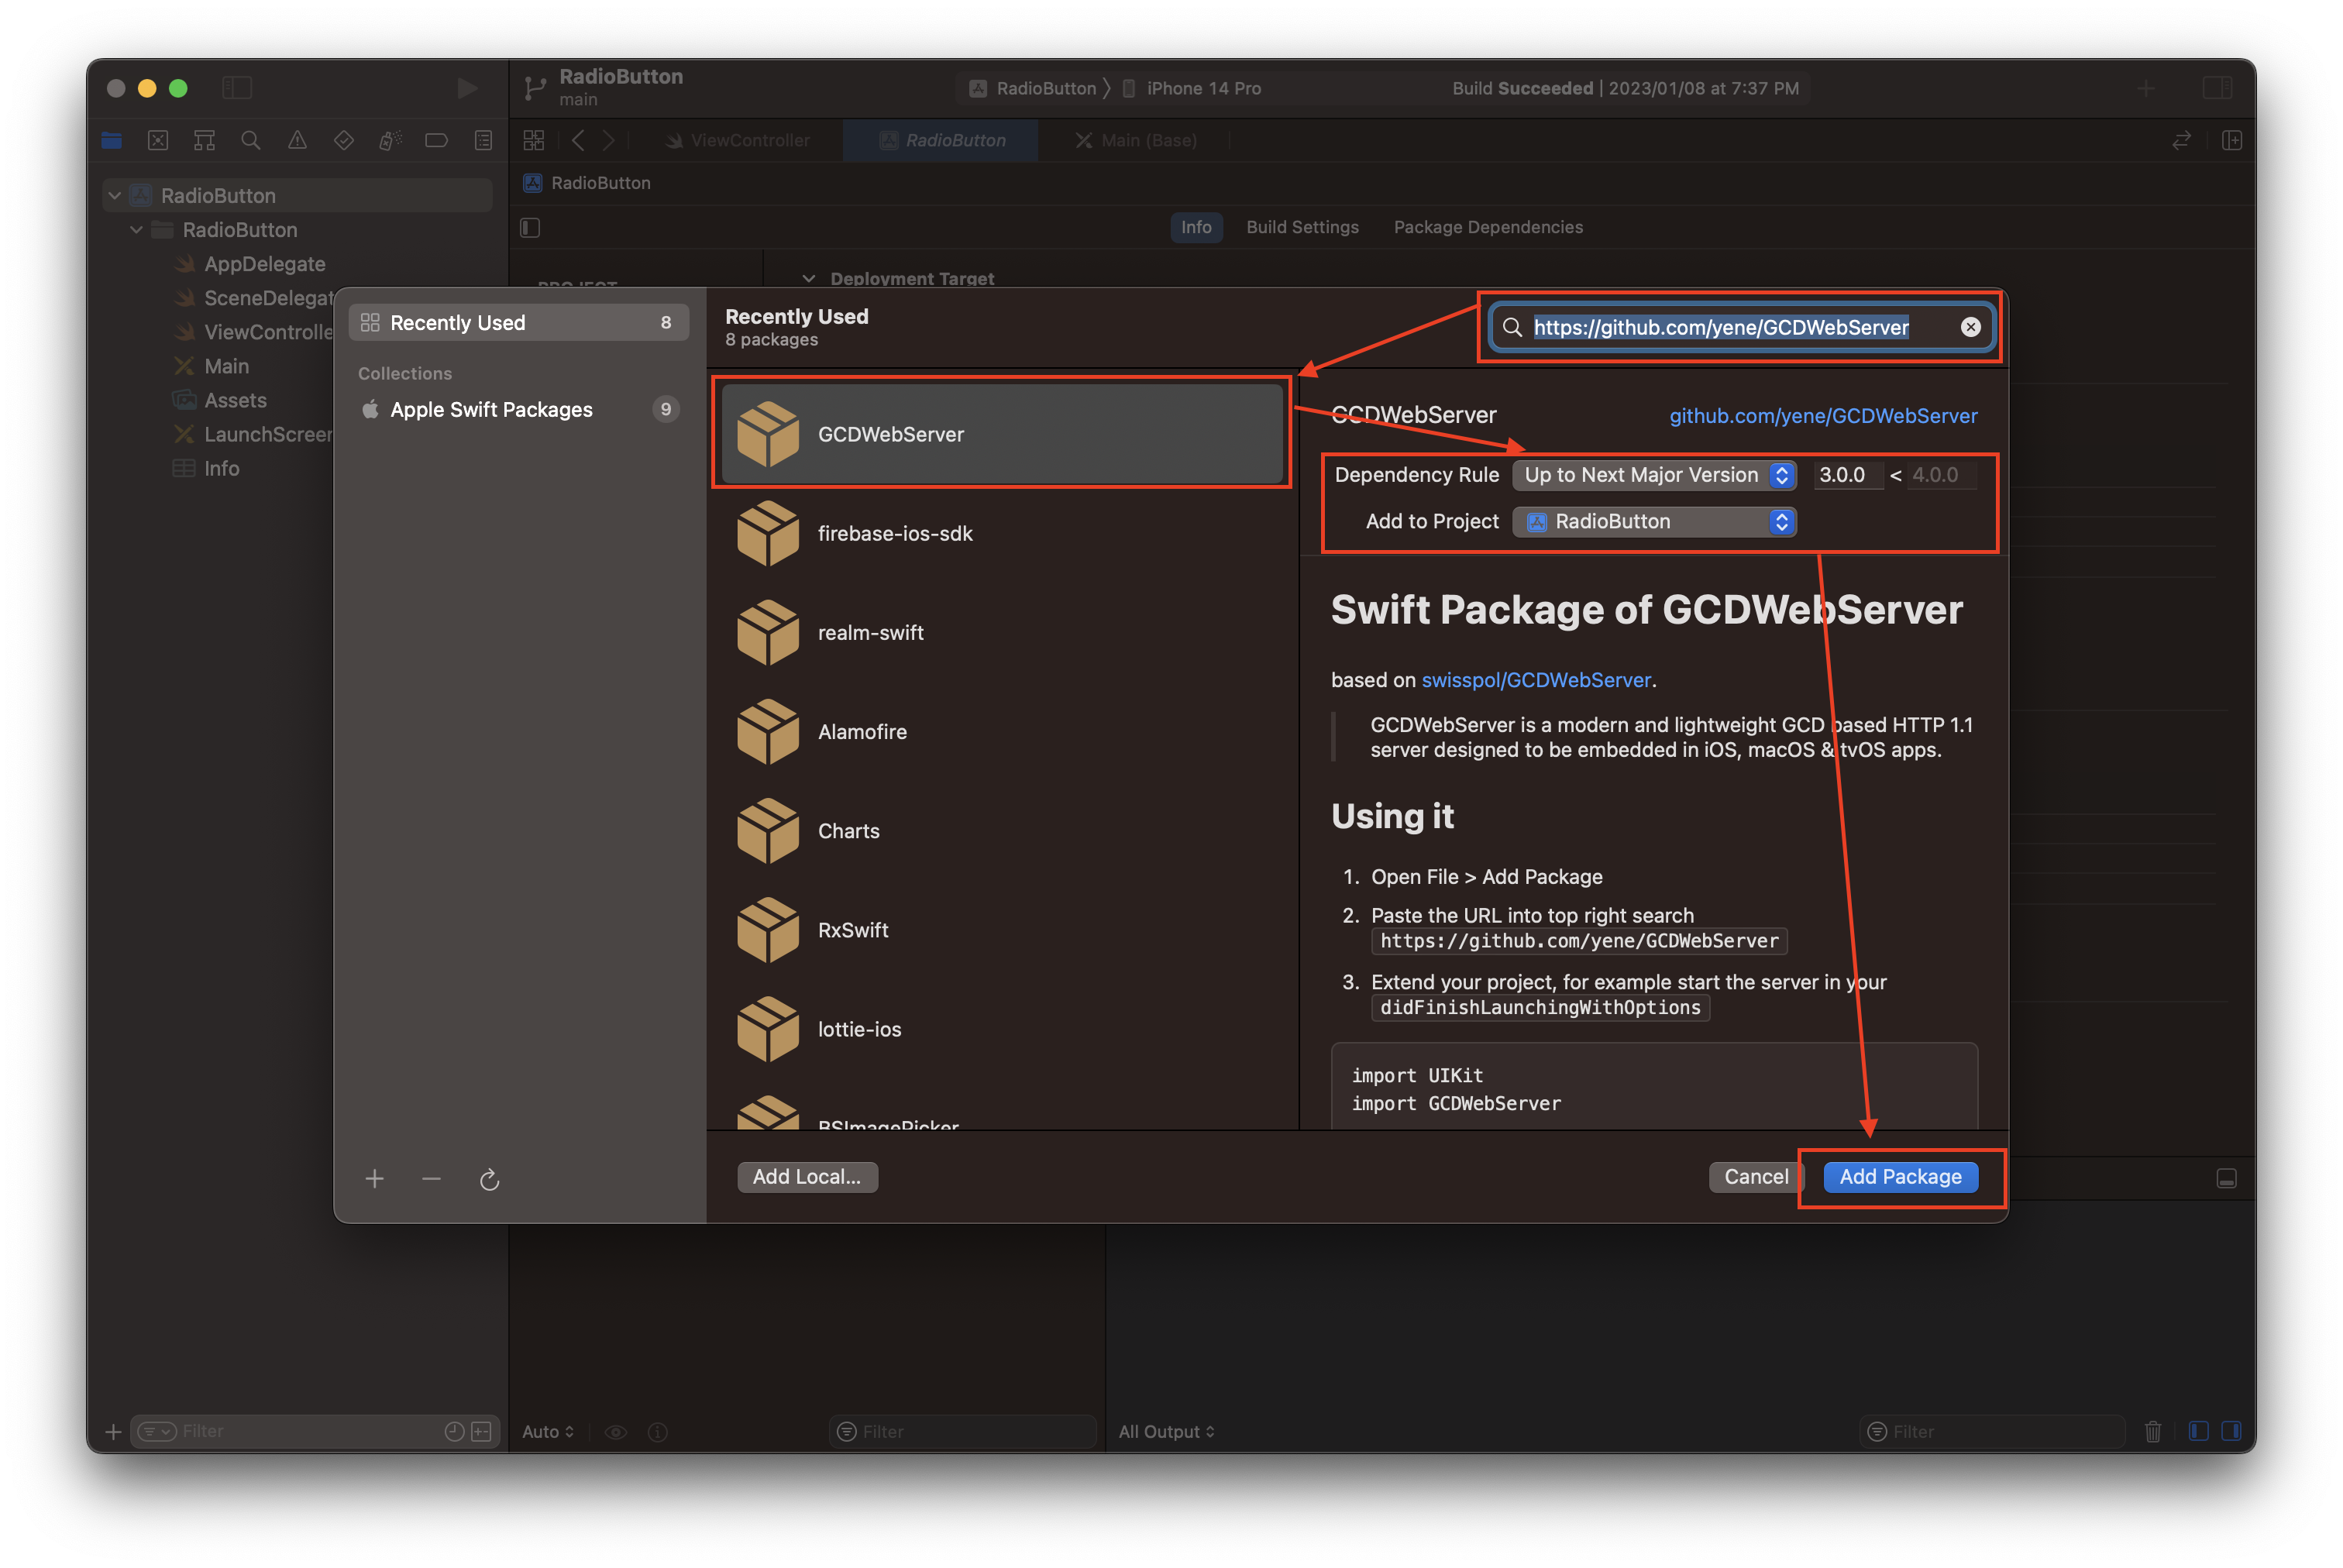Screen dimensions: 2343x1568
Task: Click the editor options swap-arrows icon
Action: pyautogui.click(x=2182, y=140)
